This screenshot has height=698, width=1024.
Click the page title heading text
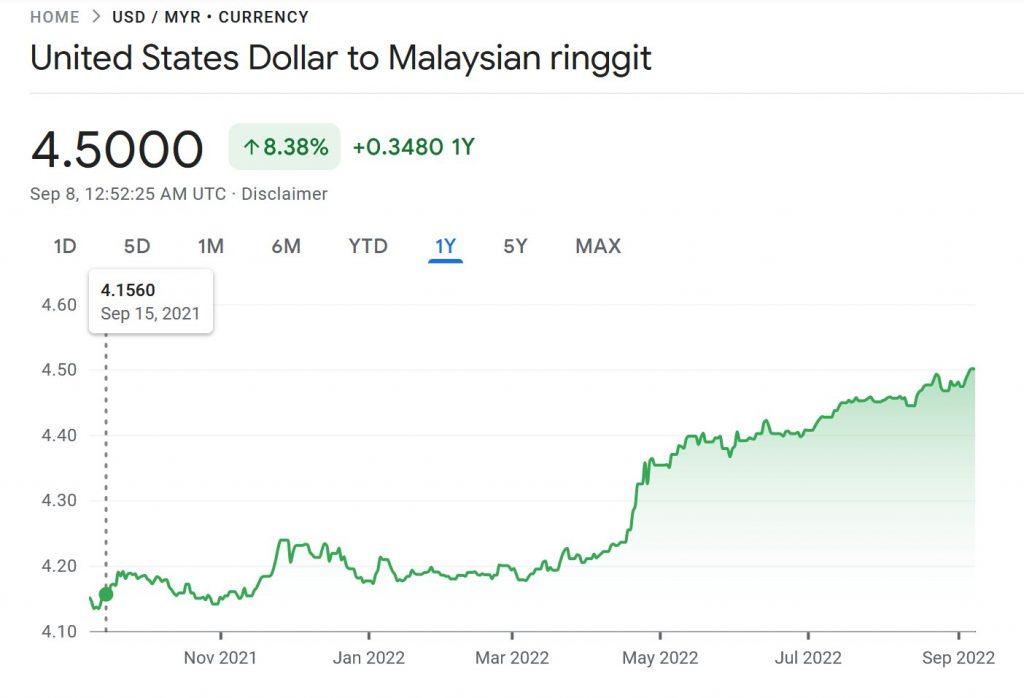[340, 58]
